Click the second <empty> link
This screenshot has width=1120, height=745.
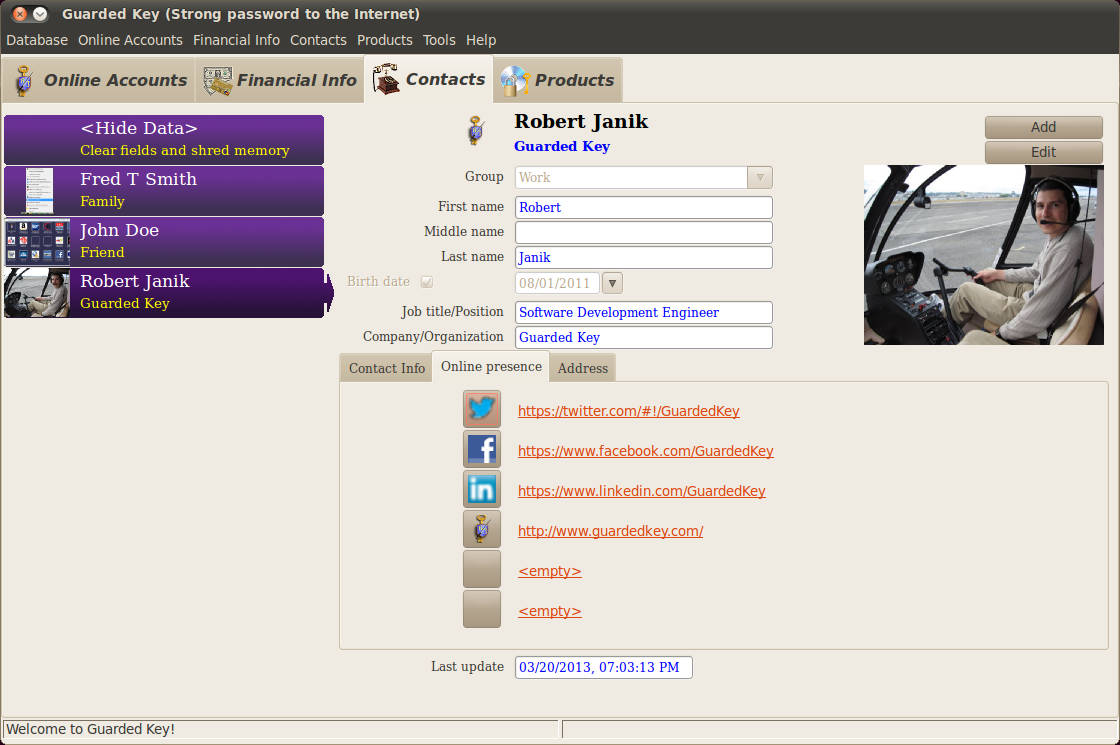(x=549, y=611)
